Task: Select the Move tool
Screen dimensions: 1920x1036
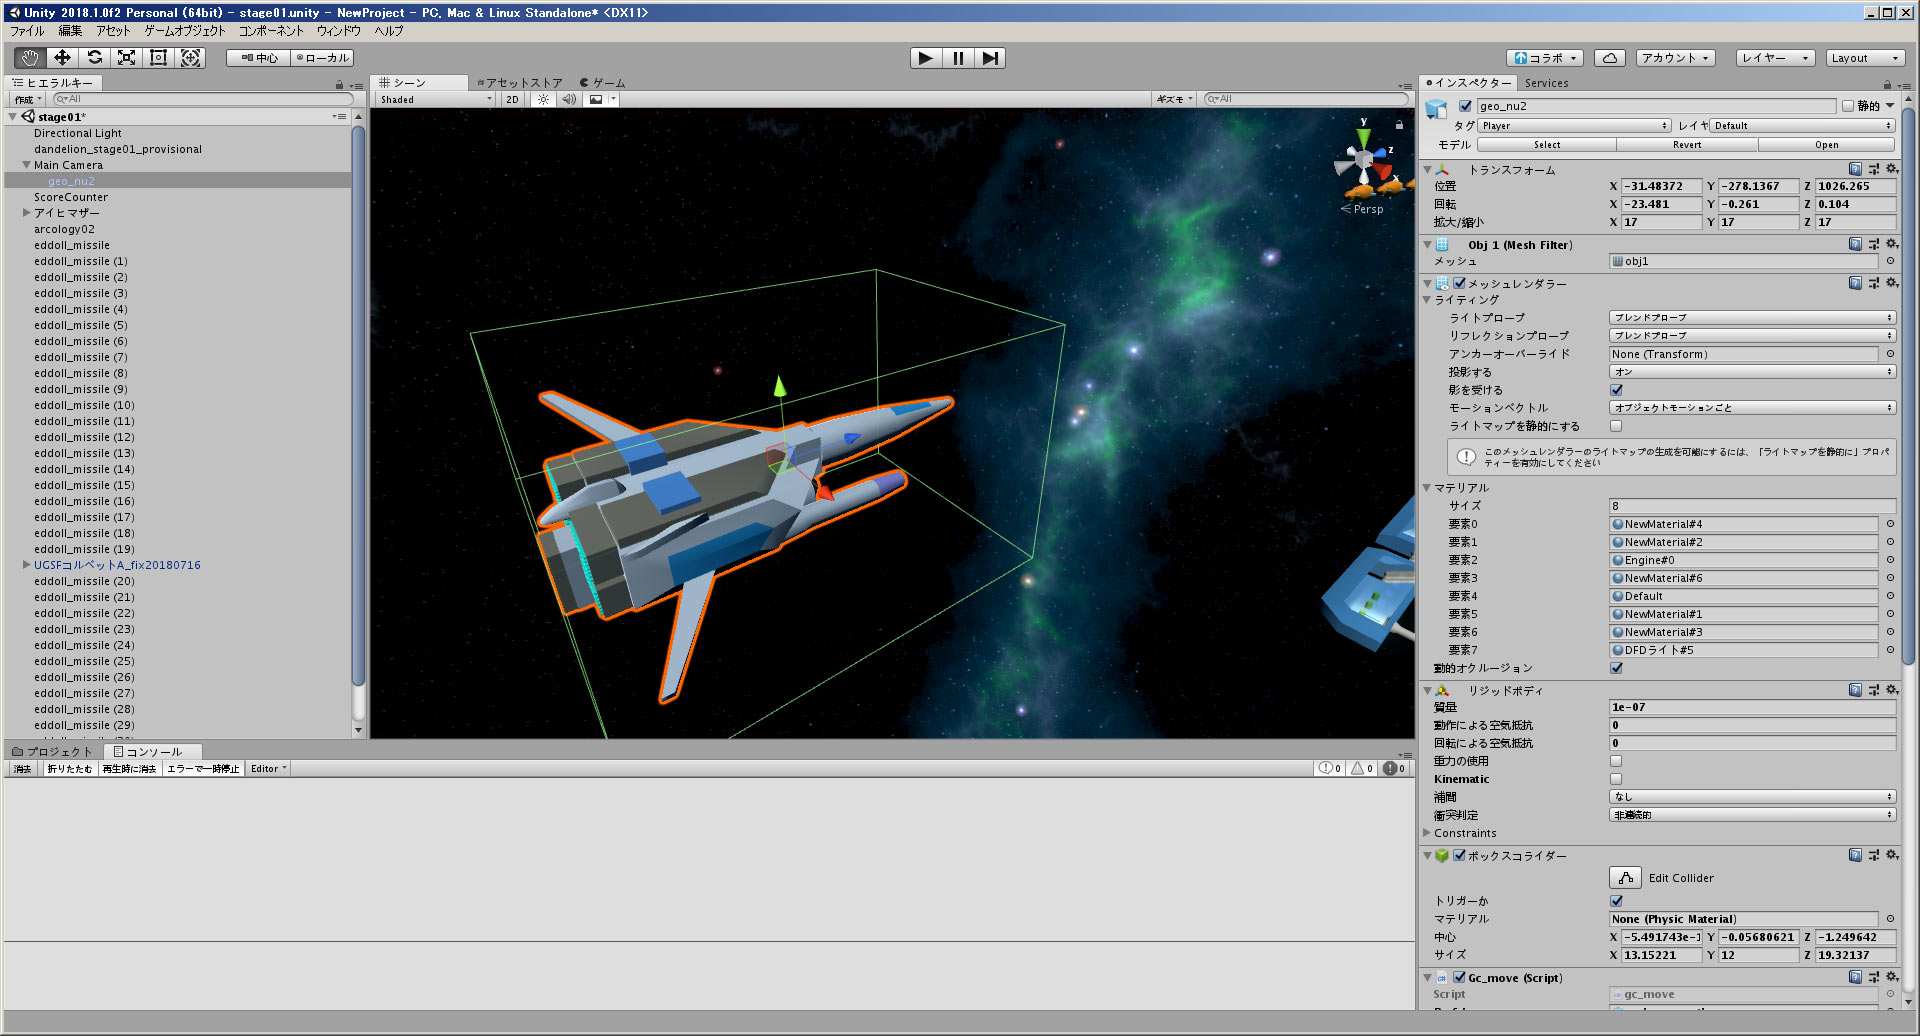Action: tap(62, 58)
